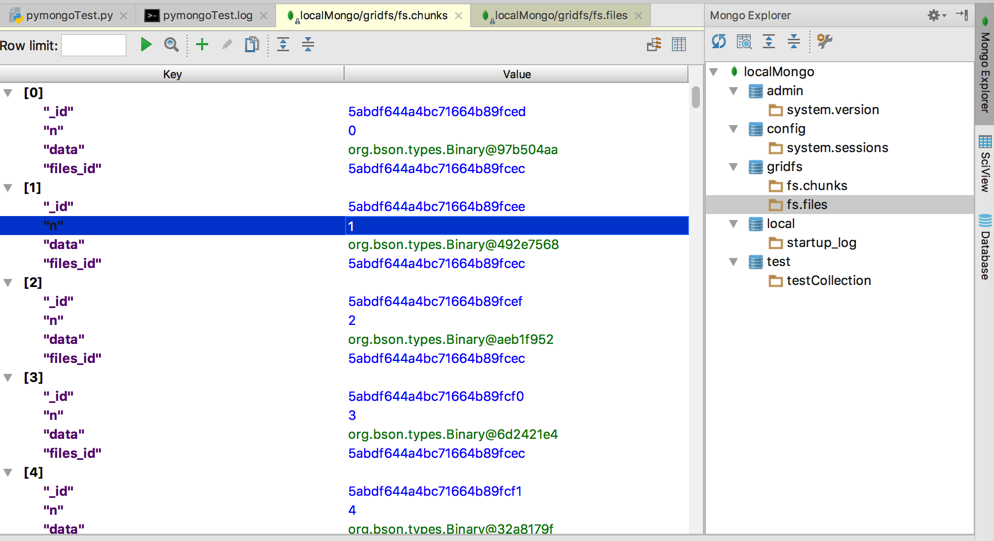Screen dimensions: 994x541
Task: Expand all results in the query toolbar
Action: (283, 44)
